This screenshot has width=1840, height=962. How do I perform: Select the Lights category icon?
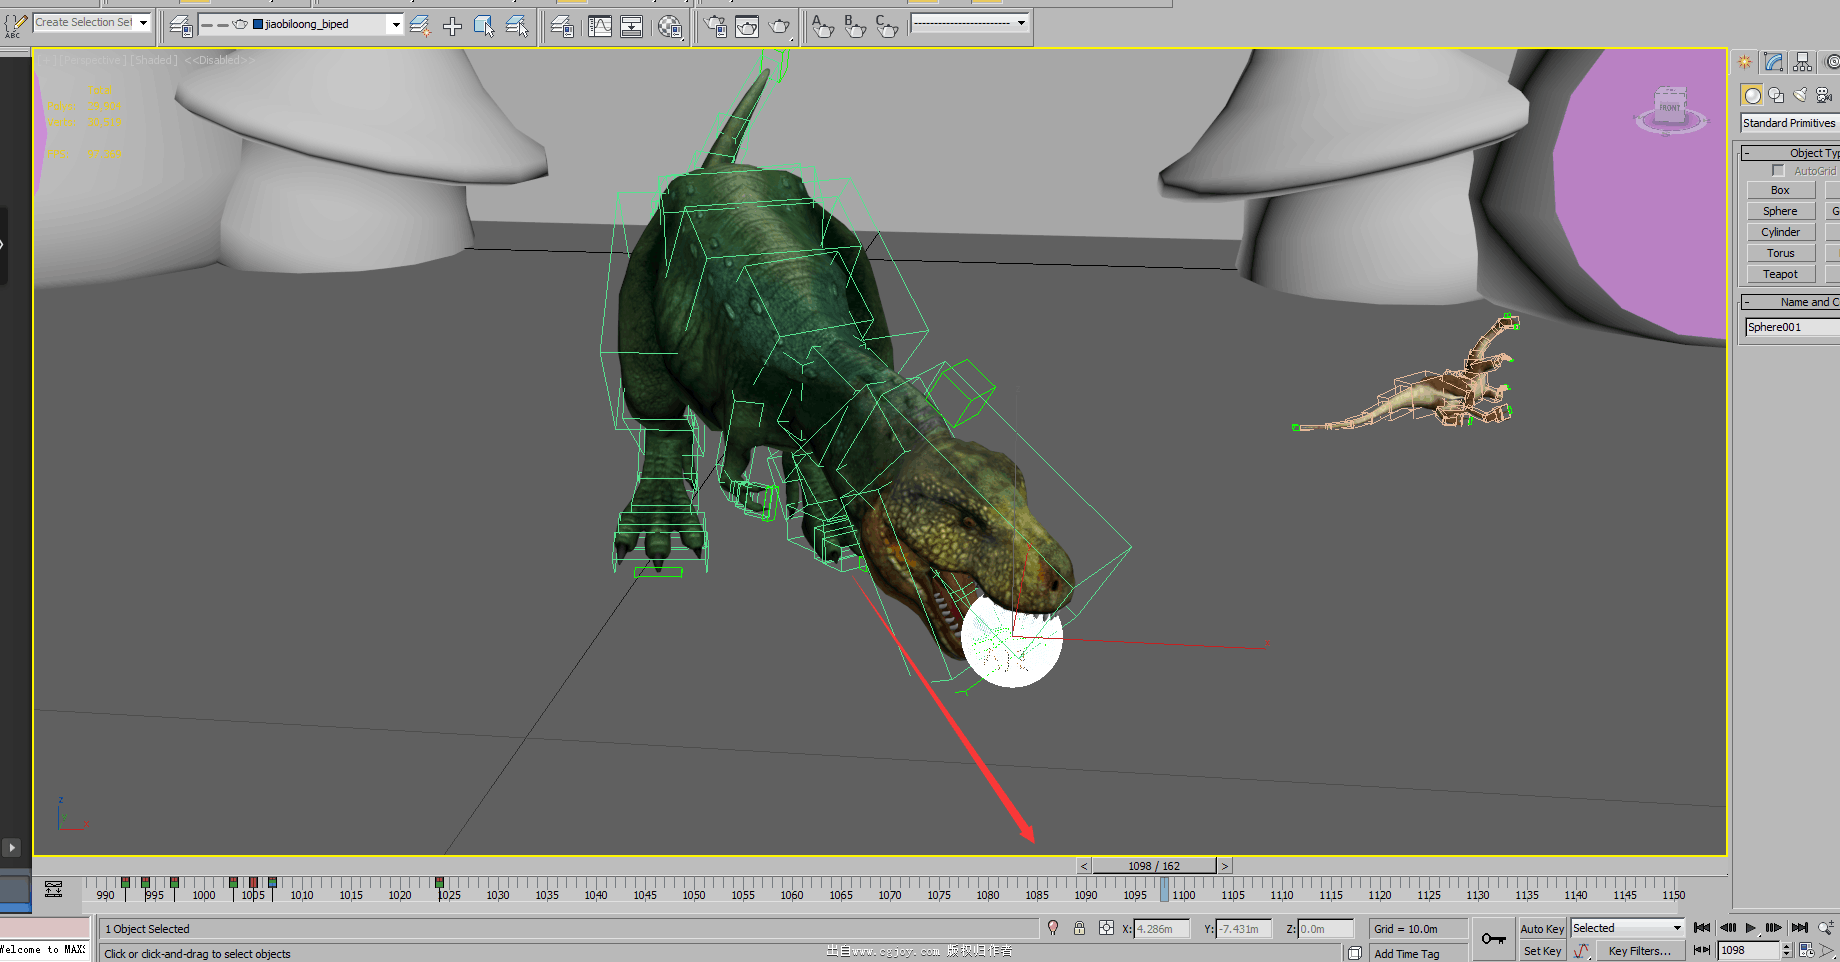(1800, 95)
